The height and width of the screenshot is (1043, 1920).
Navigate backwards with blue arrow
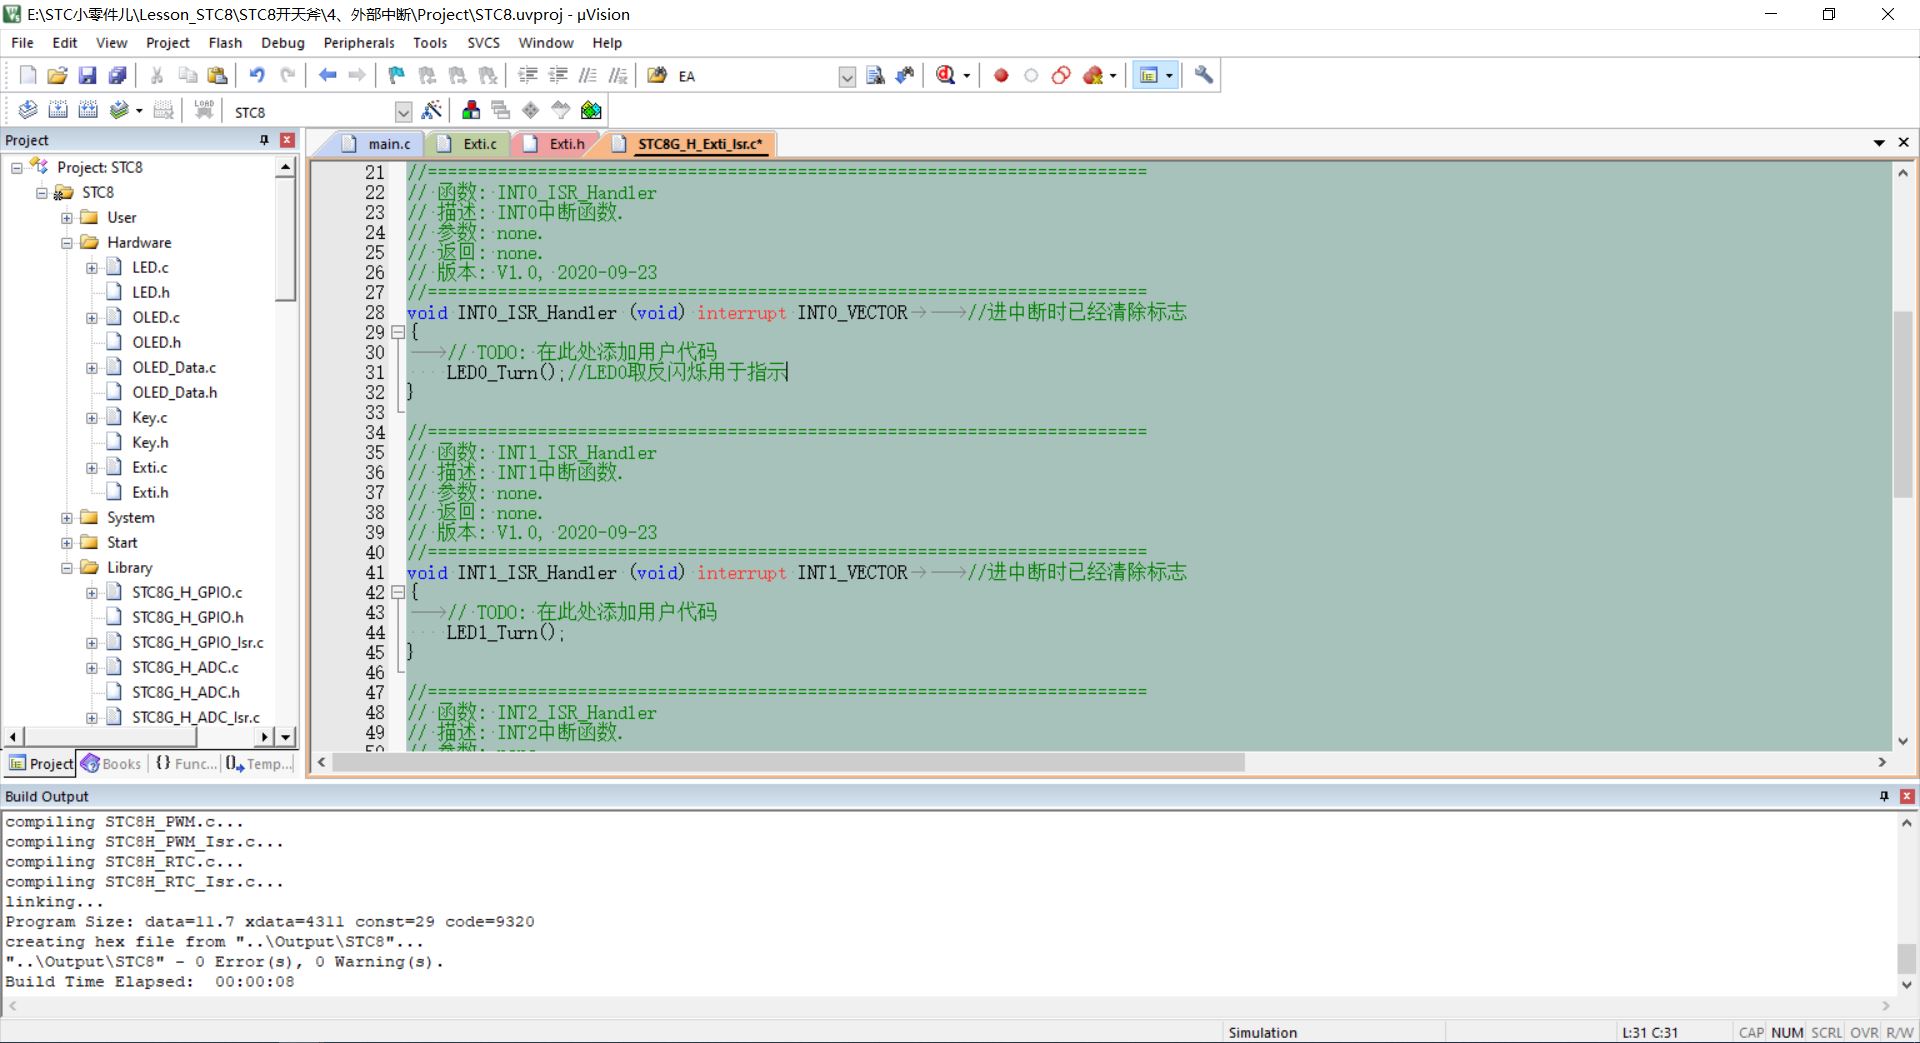327,75
